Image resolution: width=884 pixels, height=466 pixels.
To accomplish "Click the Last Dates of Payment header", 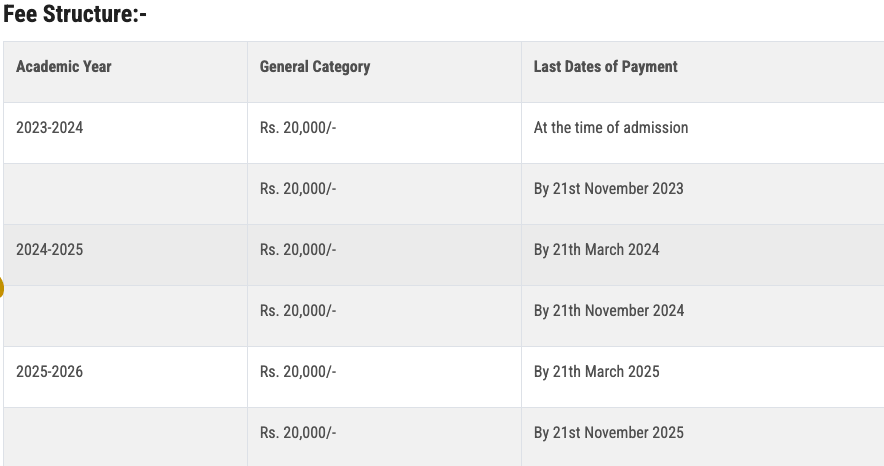I will (x=605, y=67).
